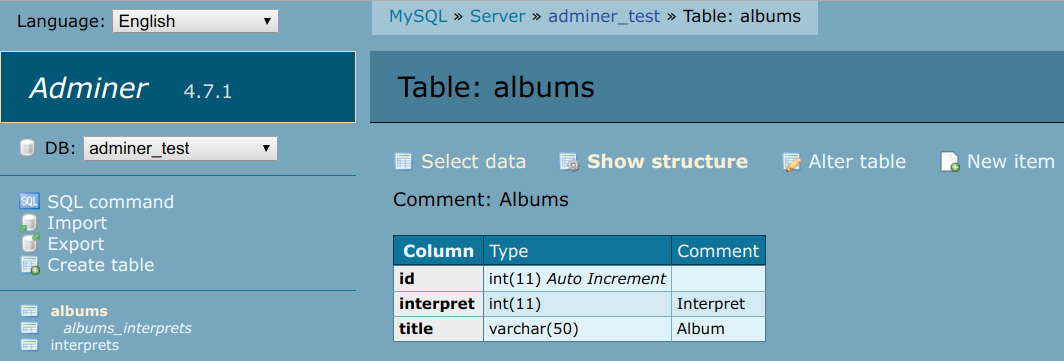This screenshot has width=1064, height=361.
Task: Click the New item page icon
Action: [x=950, y=162]
